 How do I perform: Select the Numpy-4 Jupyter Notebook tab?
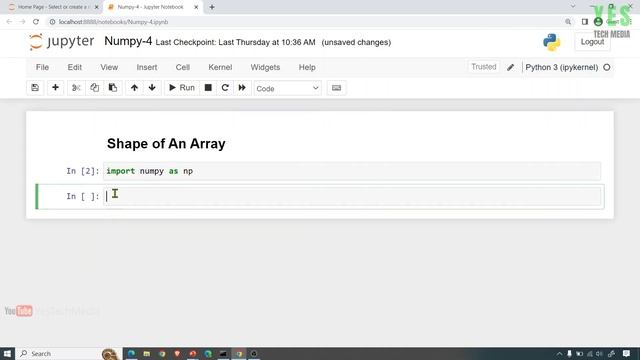pyautogui.click(x=150, y=7)
